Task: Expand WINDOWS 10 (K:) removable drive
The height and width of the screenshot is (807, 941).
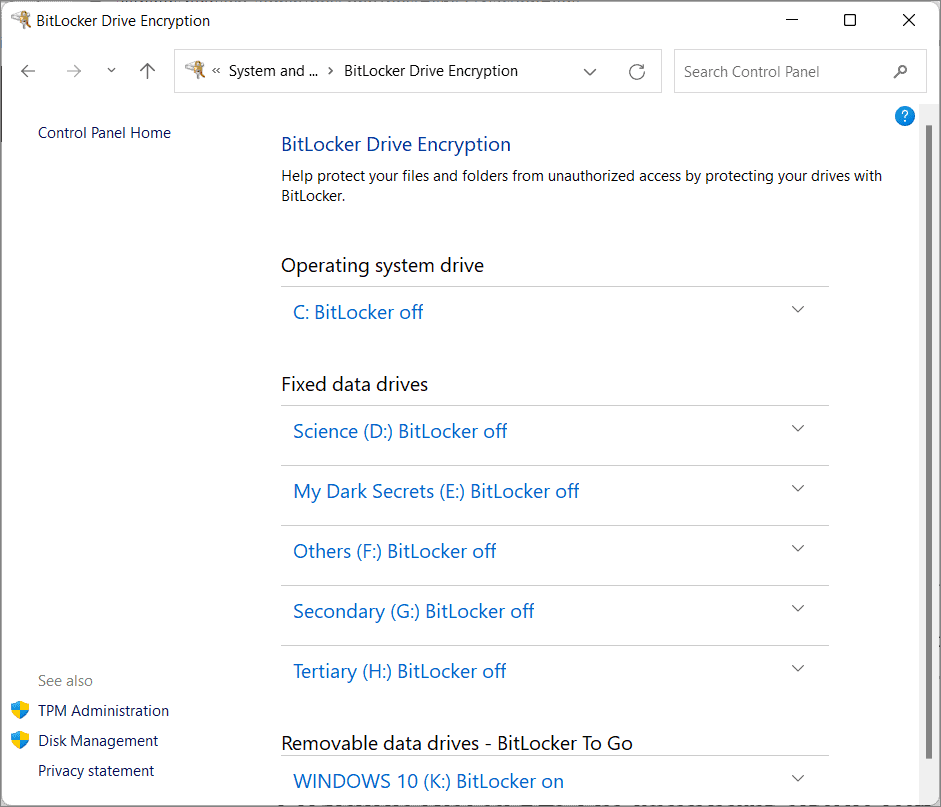Action: point(797,778)
